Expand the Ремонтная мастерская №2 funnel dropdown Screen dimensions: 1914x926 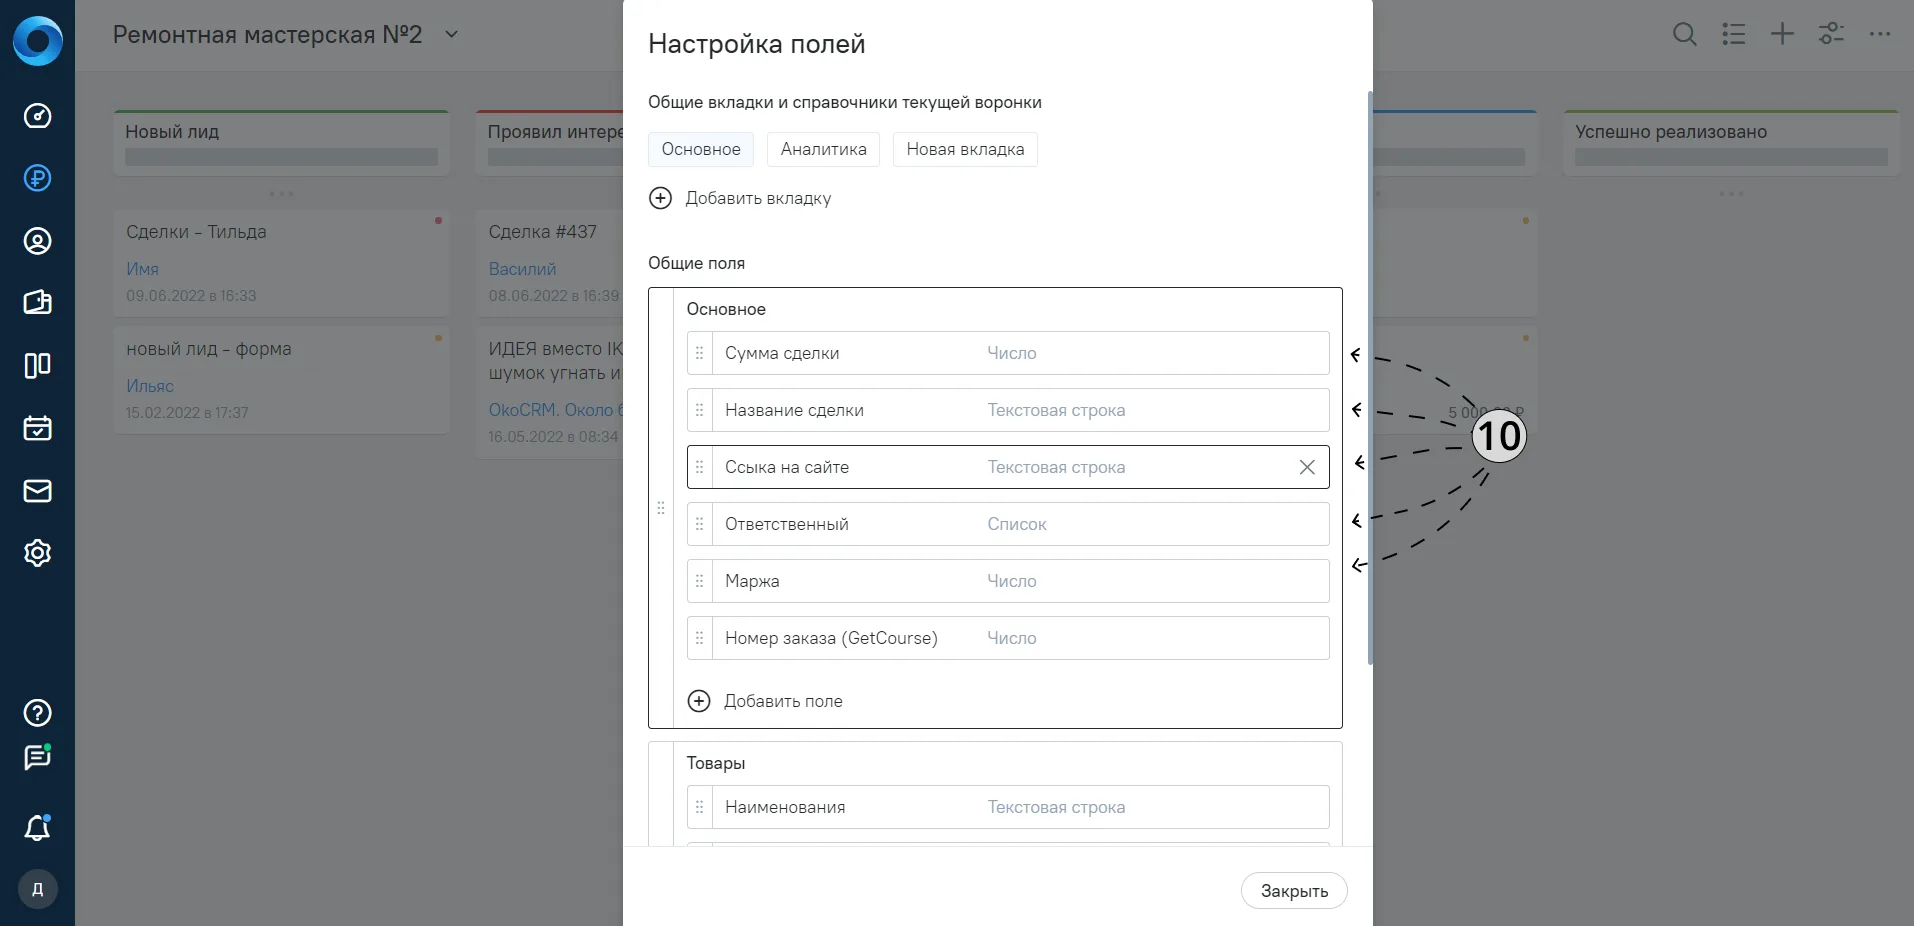click(x=451, y=35)
